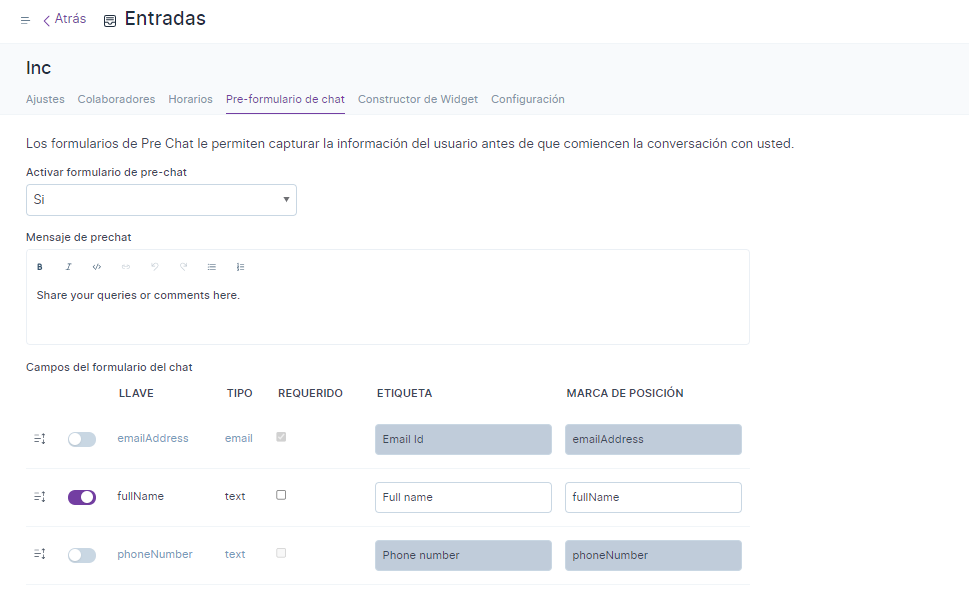Open the Activar formulario de pre-chat dropdown
969x595 pixels.
(x=161, y=200)
